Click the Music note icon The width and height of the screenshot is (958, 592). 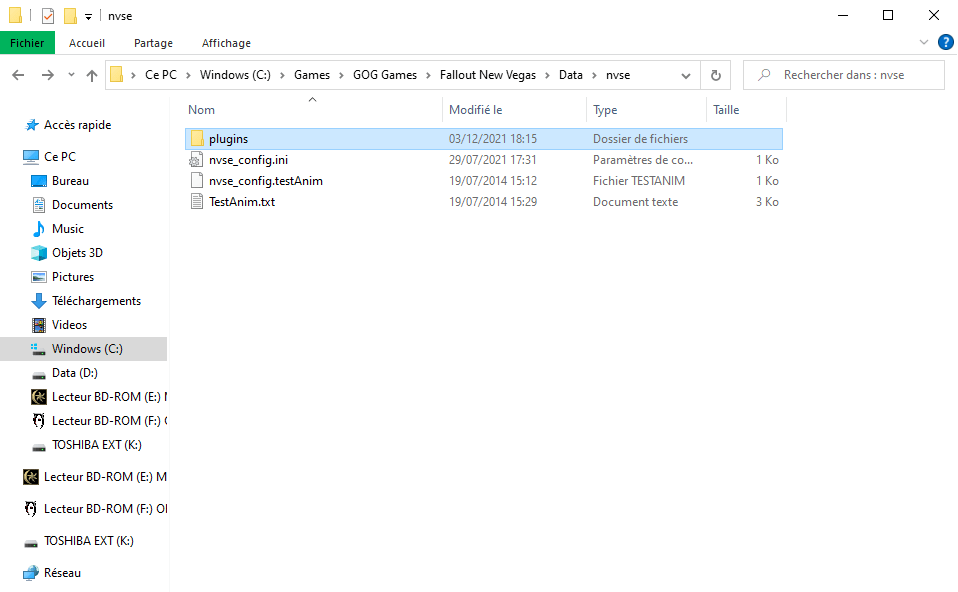coord(38,229)
